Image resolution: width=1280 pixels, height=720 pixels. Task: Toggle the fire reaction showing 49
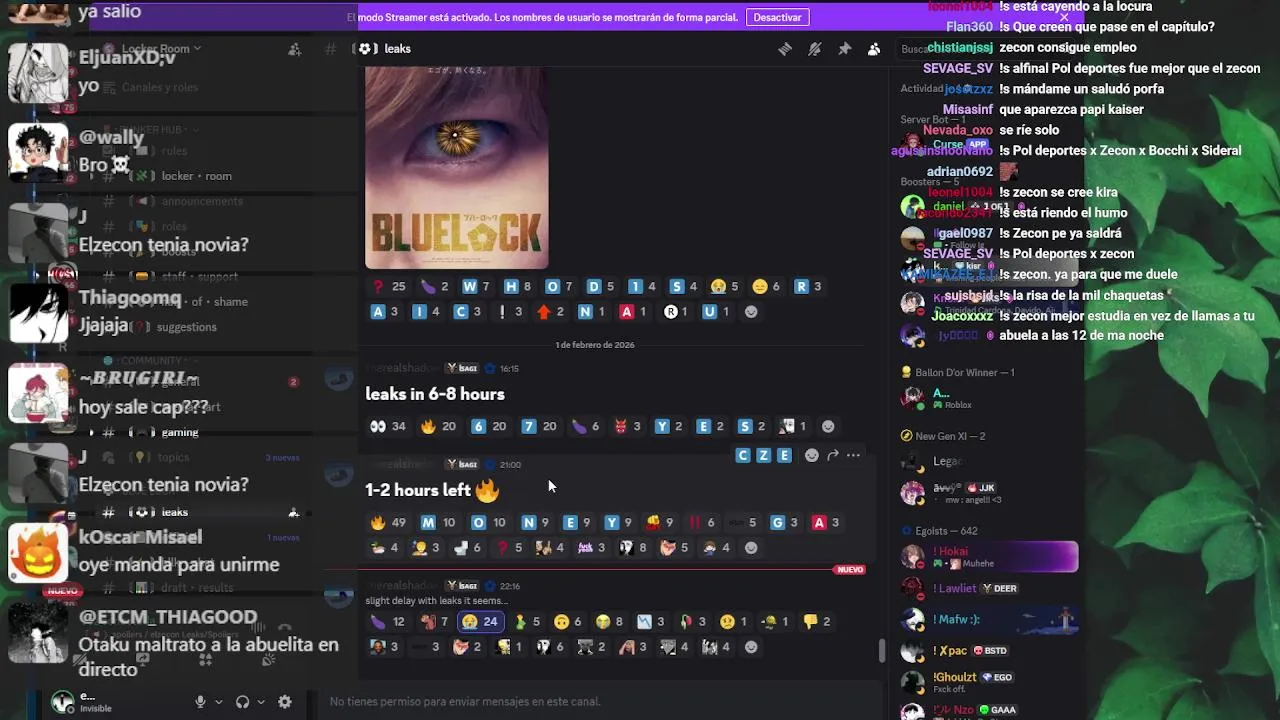pyautogui.click(x=388, y=522)
